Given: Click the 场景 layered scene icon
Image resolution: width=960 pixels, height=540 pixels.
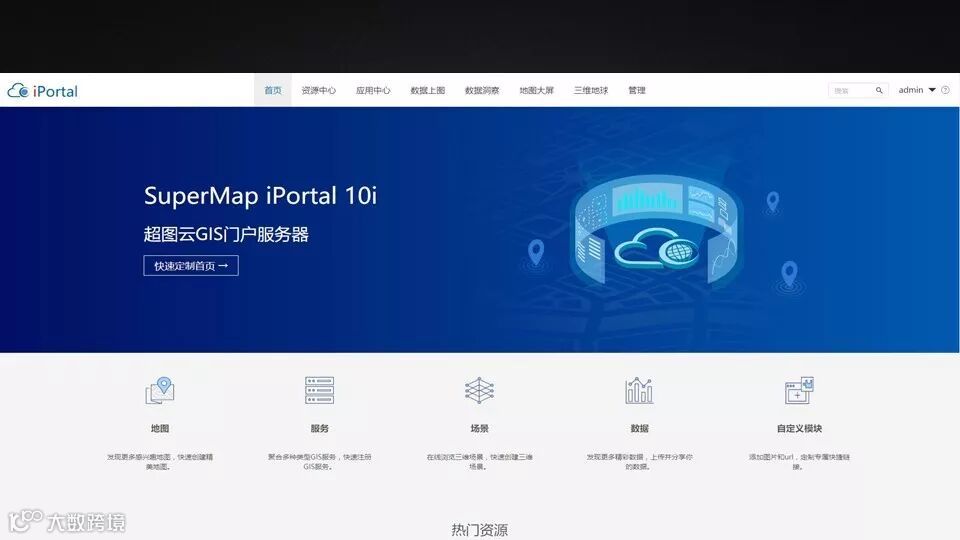Looking at the screenshot, I should click(x=479, y=391).
